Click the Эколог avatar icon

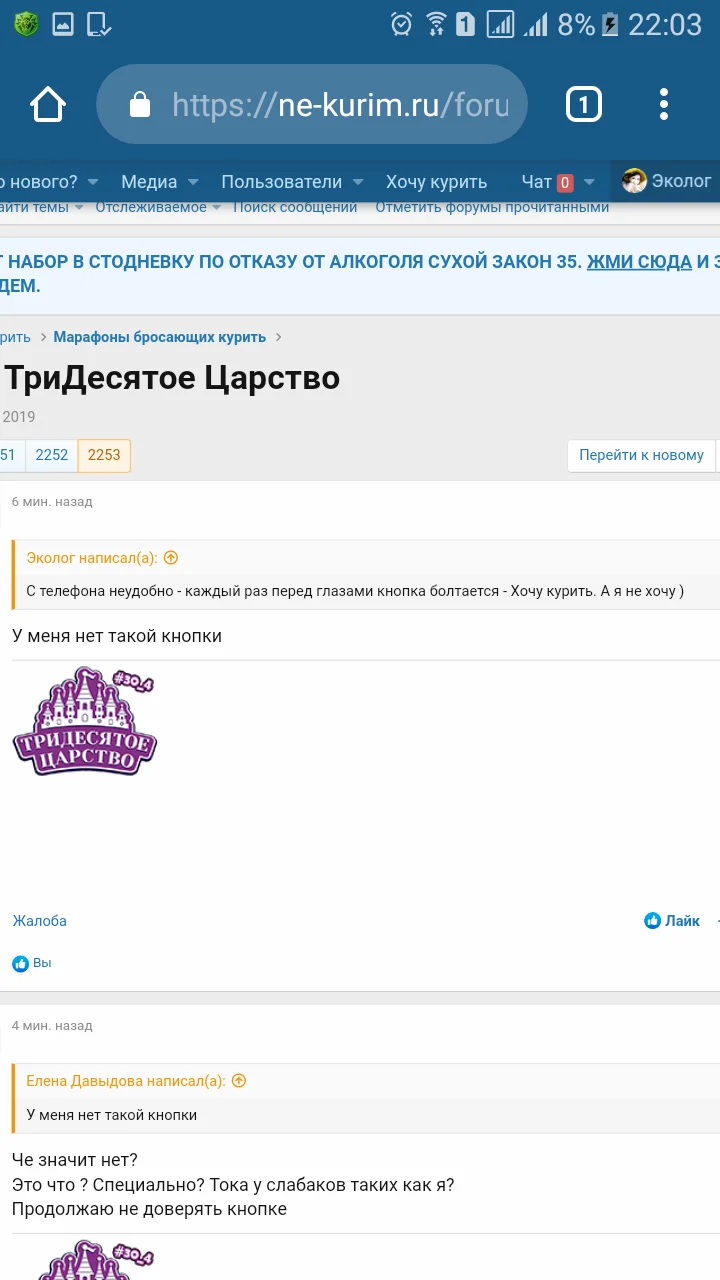click(634, 181)
